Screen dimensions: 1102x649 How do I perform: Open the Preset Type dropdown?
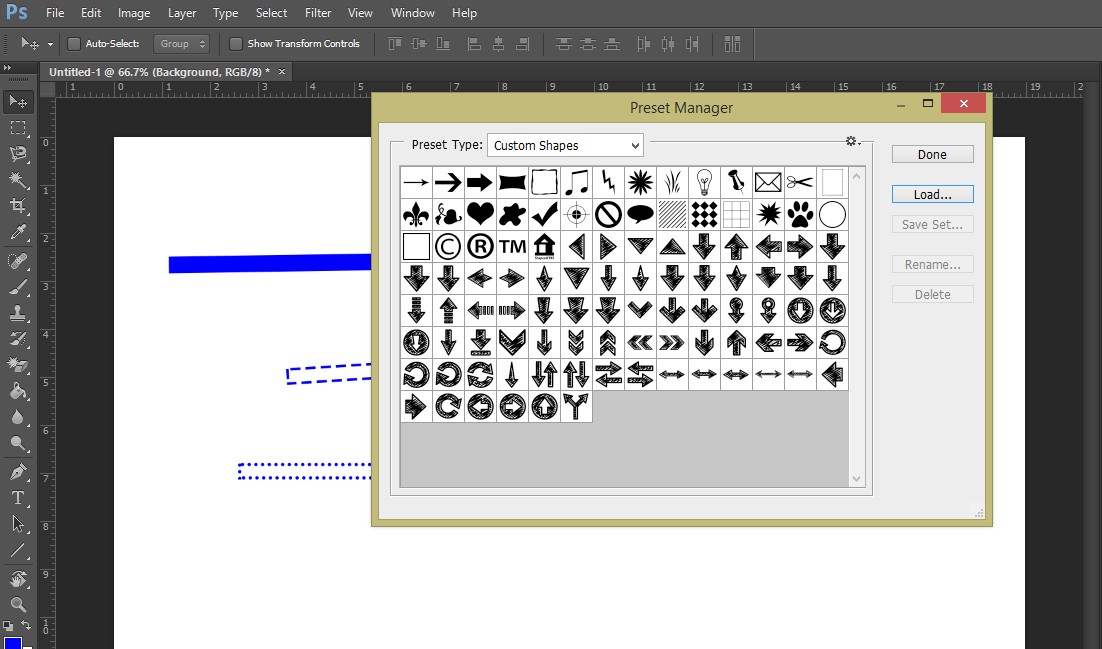[x=564, y=145]
